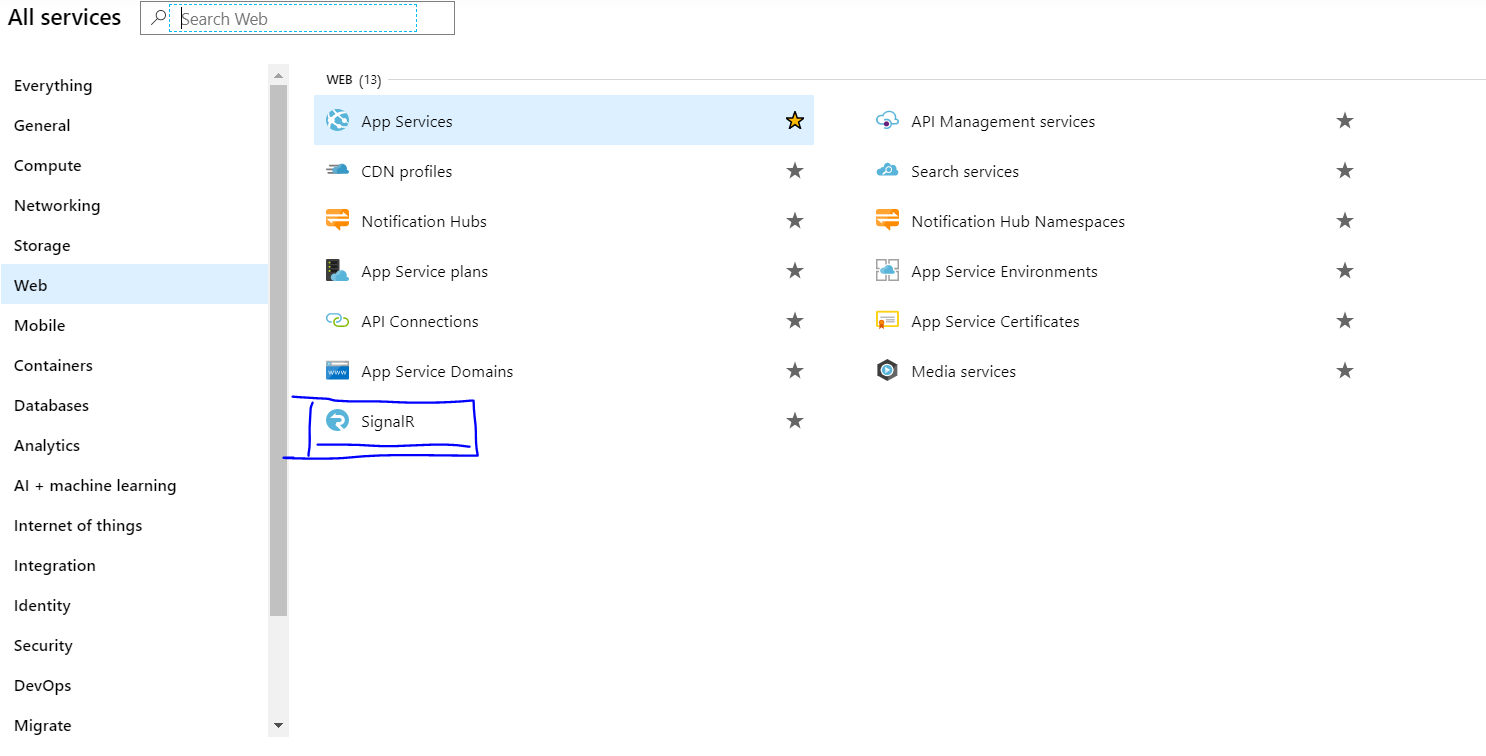Click the Media services icon
Screen dimensions: 1486x756
pyautogui.click(x=887, y=371)
